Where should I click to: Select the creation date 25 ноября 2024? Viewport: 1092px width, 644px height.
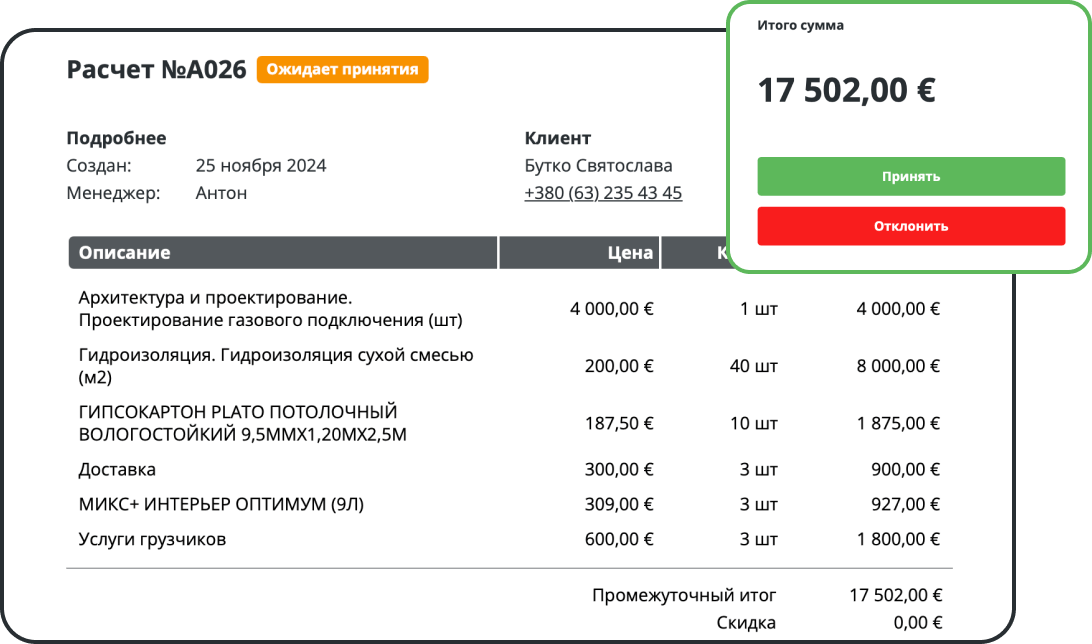tap(262, 165)
